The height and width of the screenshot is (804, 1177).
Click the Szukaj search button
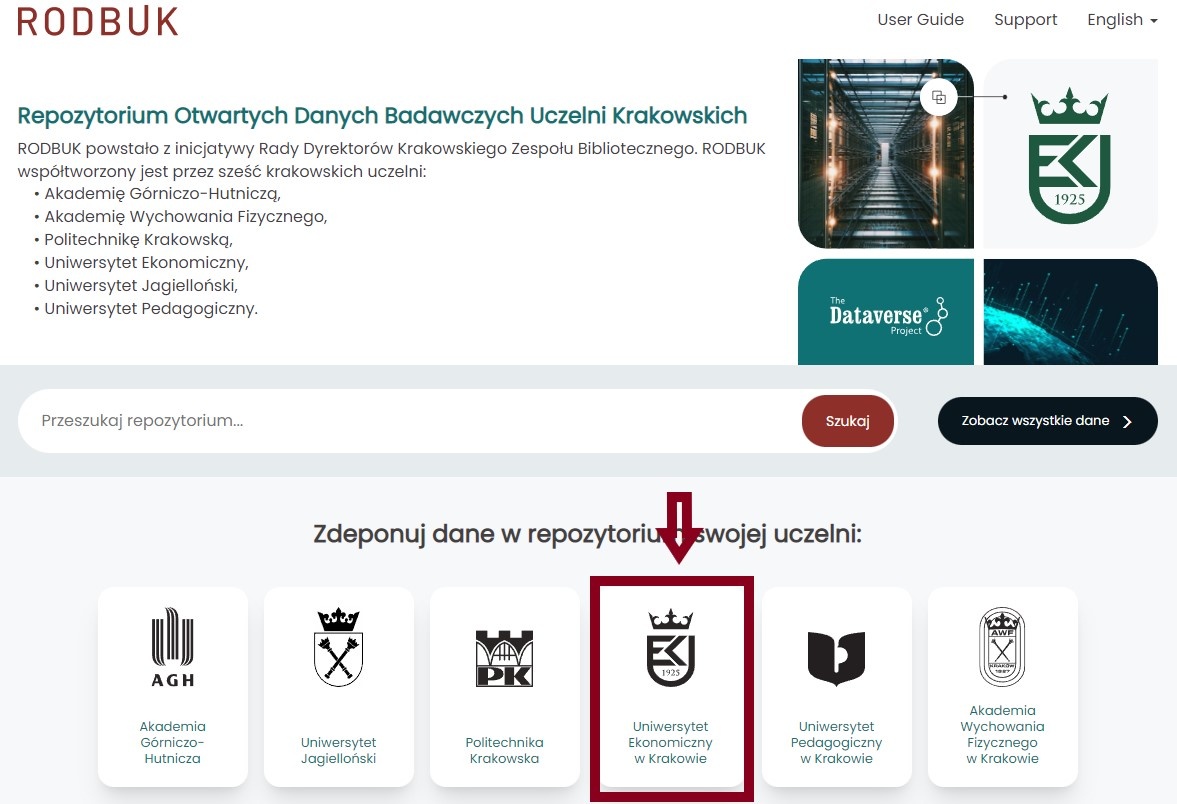[x=847, y=421]
